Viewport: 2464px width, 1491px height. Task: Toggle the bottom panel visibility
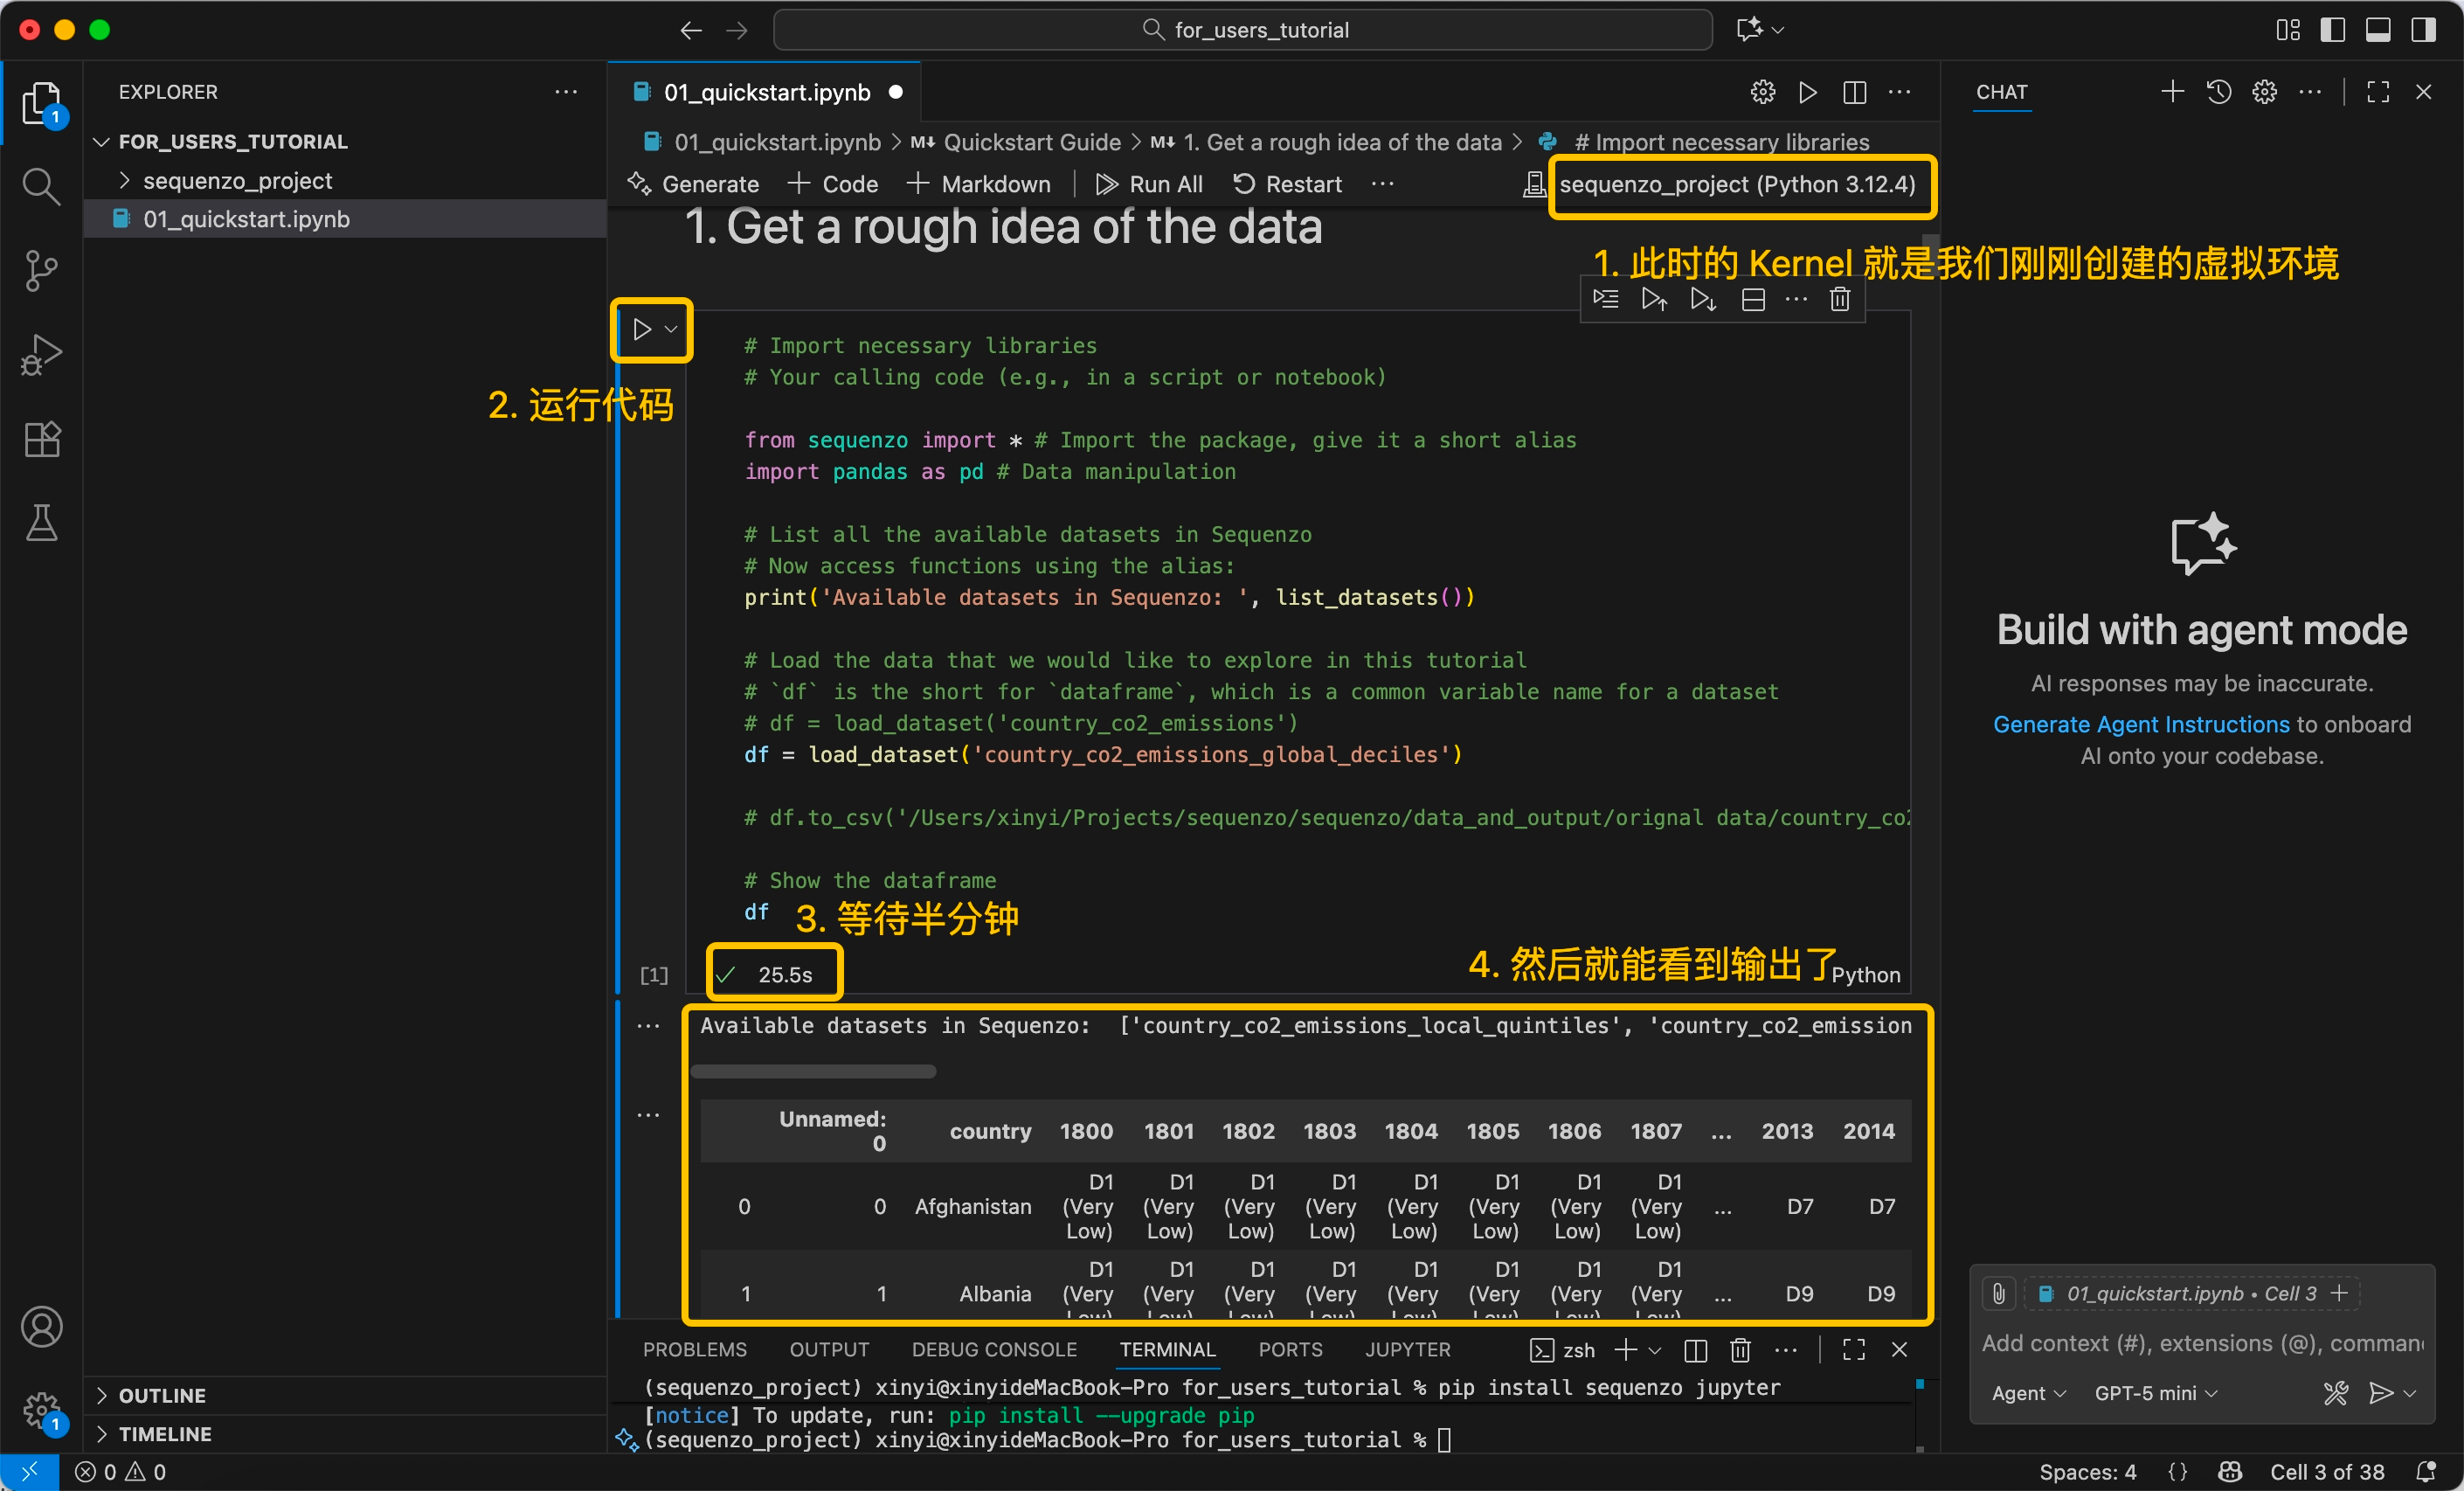point(2378,30)
